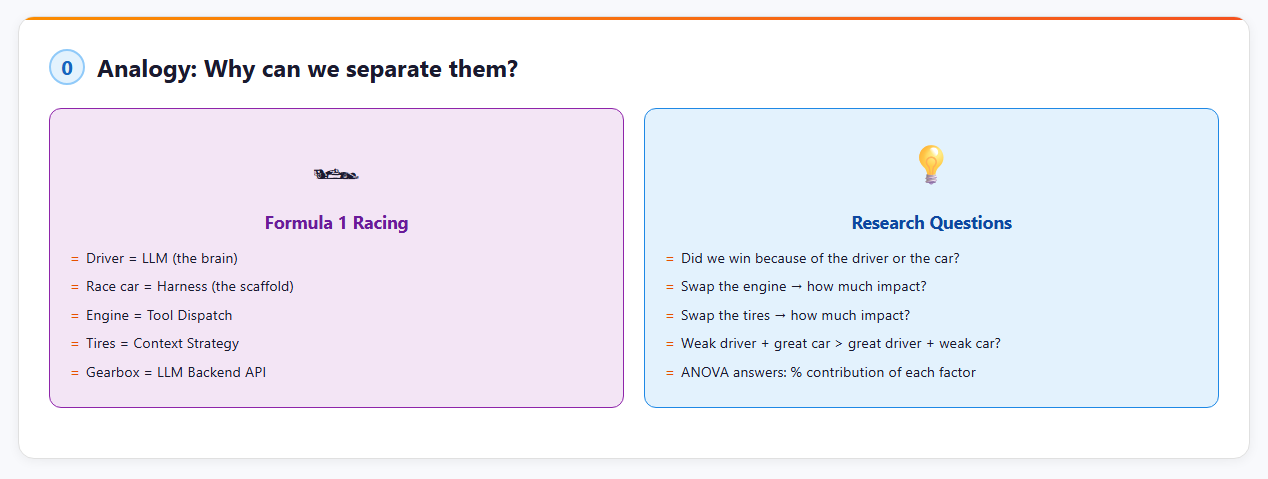Click the 'Tires = Context Strategy' item
1268x479 pixels.
pos(162,343)
